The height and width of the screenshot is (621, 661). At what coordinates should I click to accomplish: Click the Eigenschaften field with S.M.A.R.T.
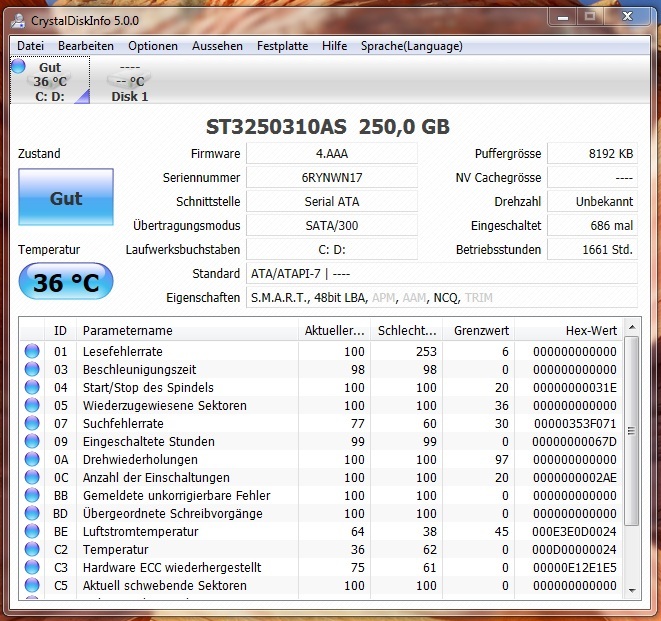(x=442, y=298)
